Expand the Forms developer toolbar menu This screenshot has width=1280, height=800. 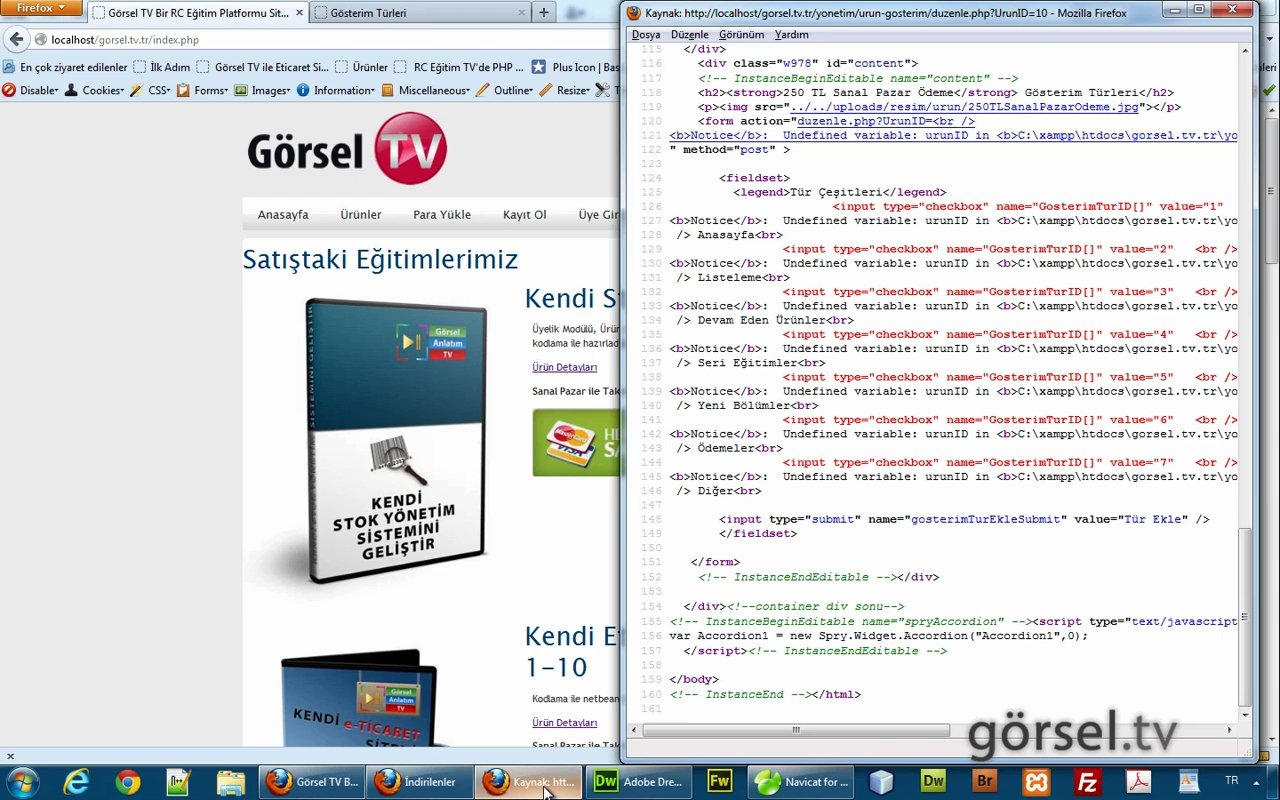[x=204, y=90]
